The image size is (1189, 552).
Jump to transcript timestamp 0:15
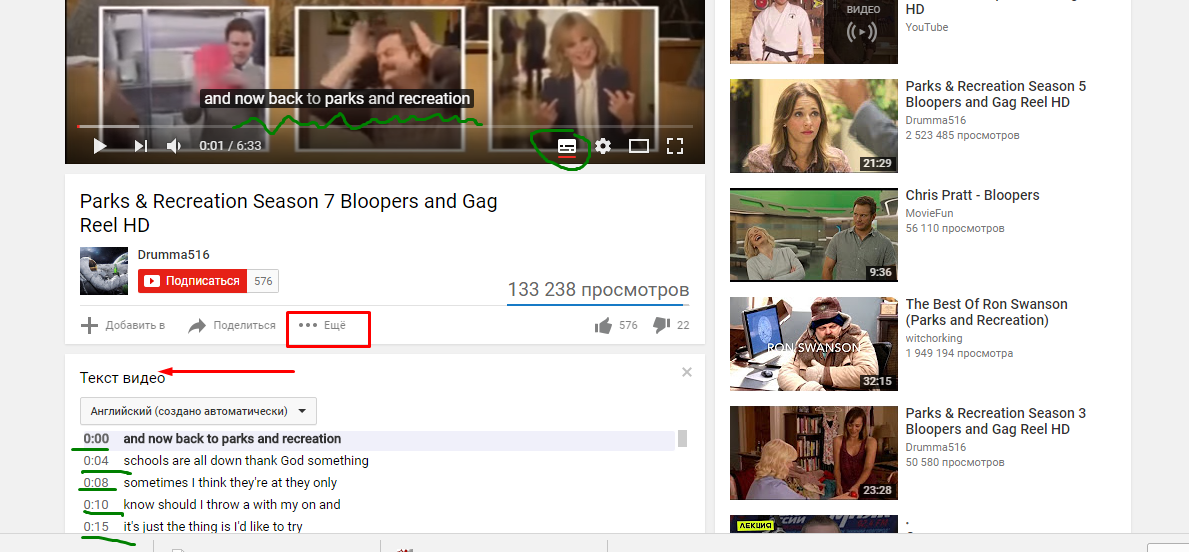pyautogui.click(x=96, y=526)
